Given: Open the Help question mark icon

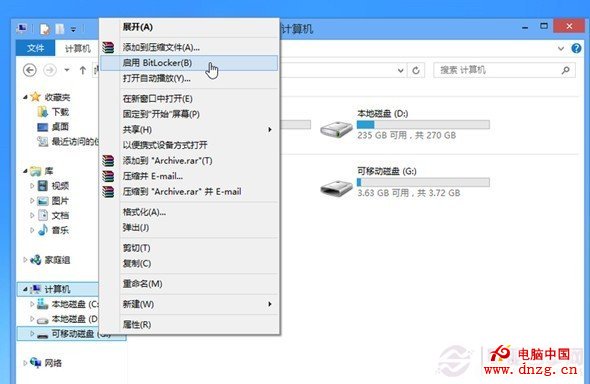Looking at the screenshot, I should tap(576, 48).
